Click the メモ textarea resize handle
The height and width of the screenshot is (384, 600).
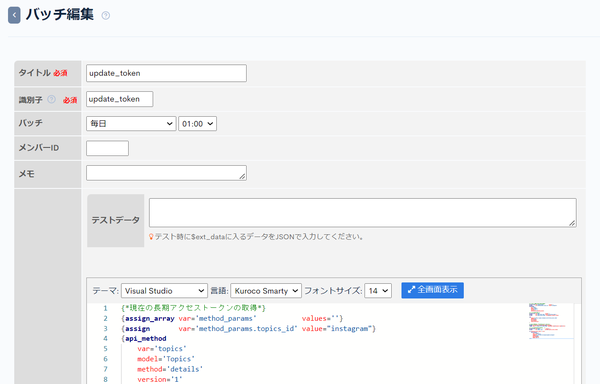(243, 176)
